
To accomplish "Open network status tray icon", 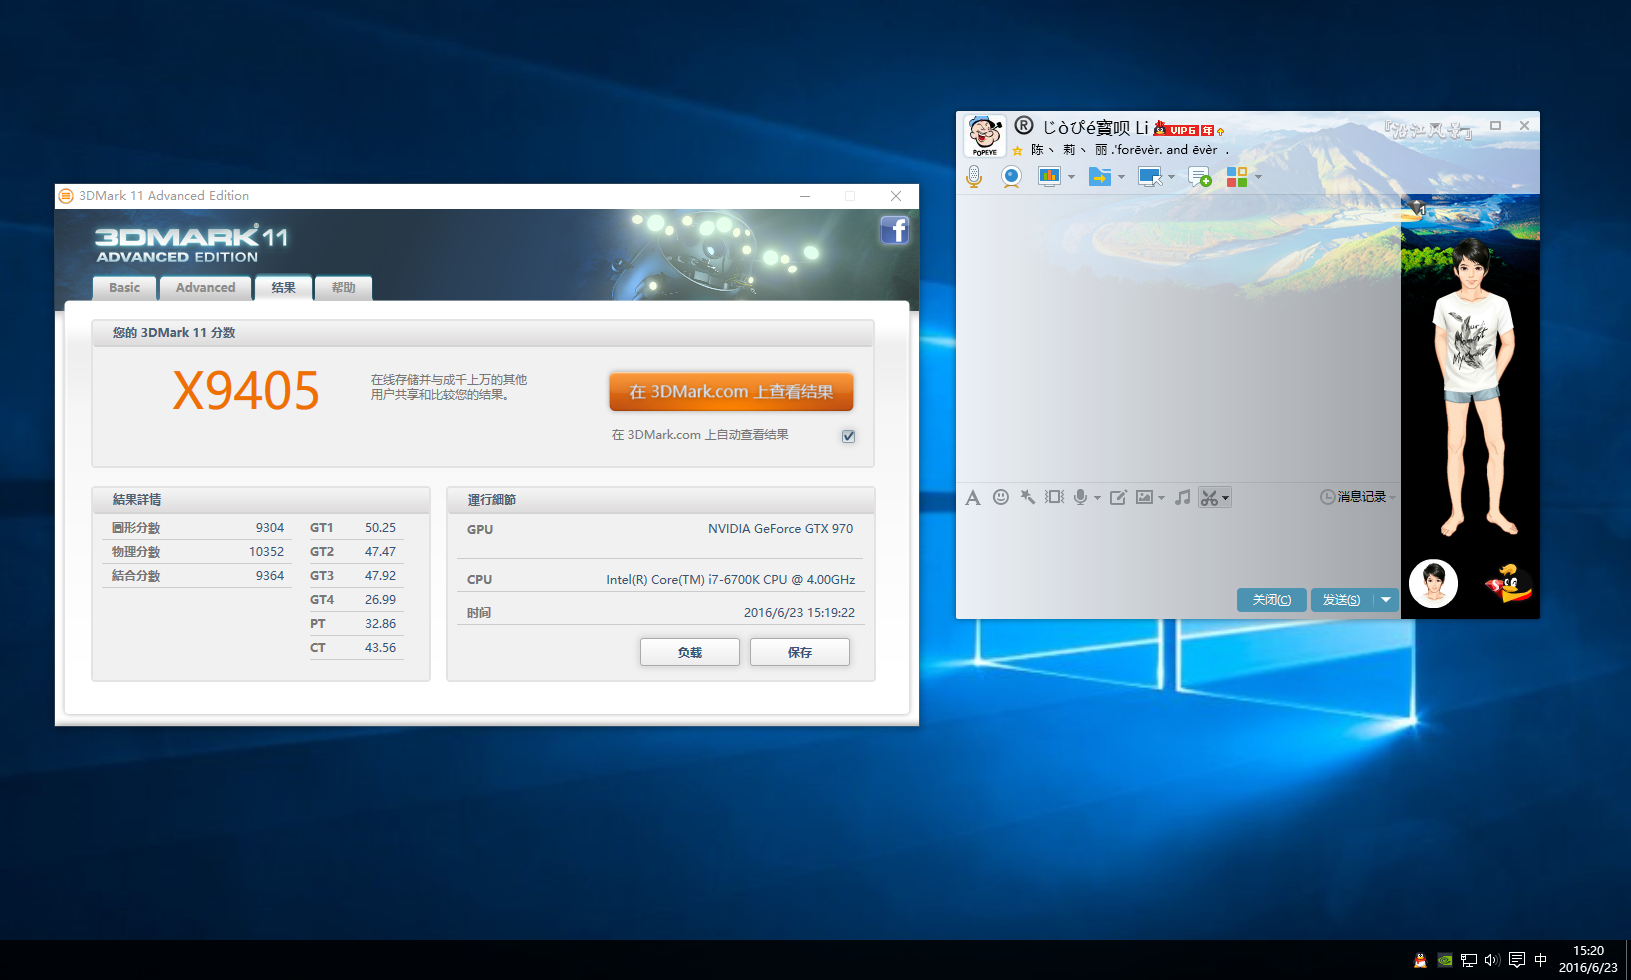I will pos(1469,960).
